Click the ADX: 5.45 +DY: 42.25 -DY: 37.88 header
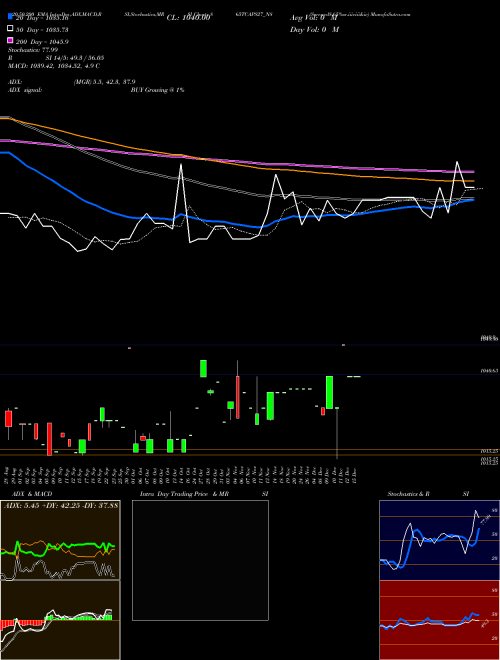The image size is (500, 660). click(61, 505)
